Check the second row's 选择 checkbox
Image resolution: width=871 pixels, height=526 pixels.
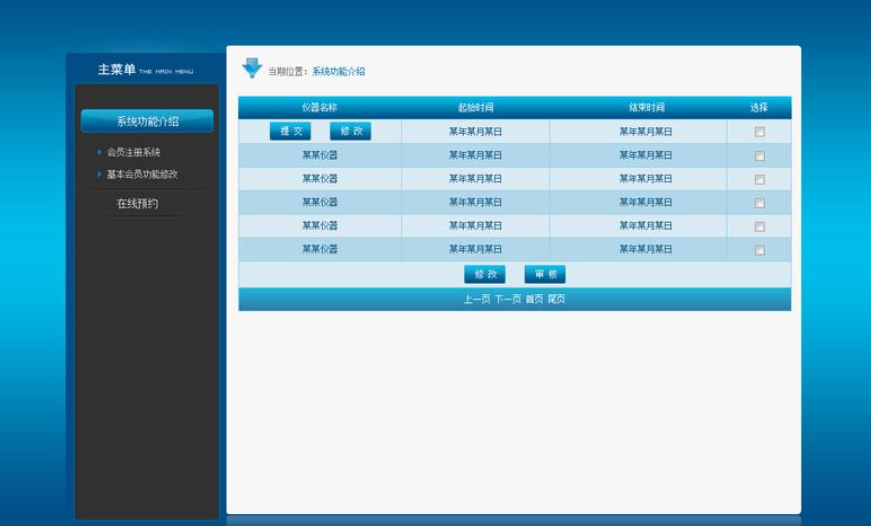pyautogui.click(x=759, y=156)
